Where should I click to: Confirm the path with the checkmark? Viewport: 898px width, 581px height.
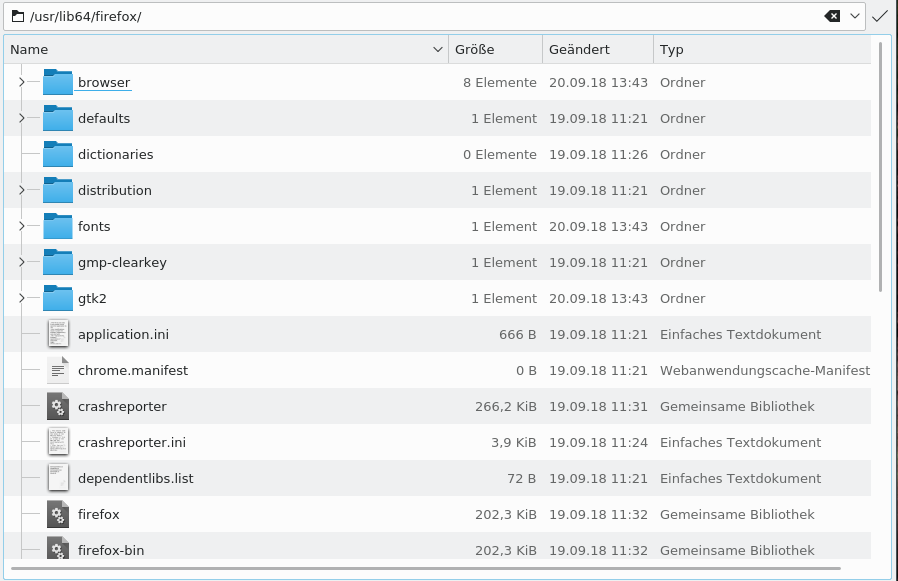tap(880, 16)
